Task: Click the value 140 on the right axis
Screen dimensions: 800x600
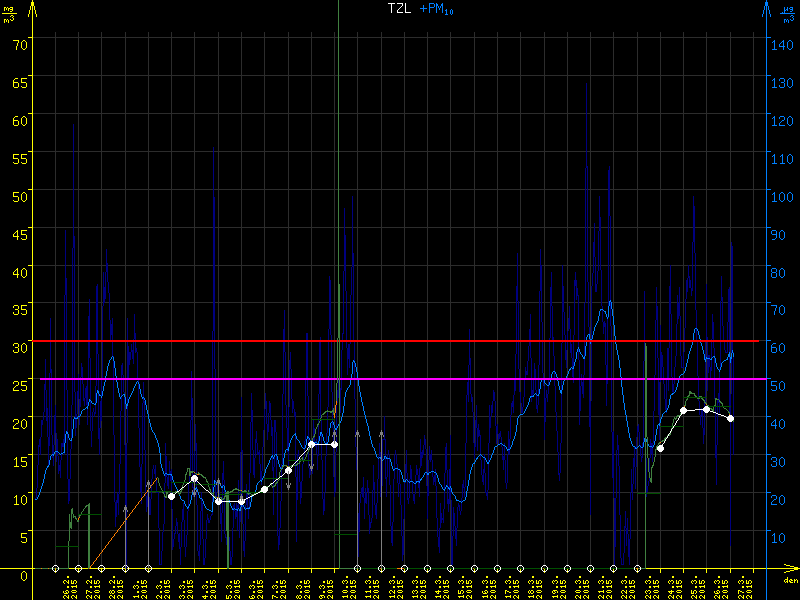Action: click(781, 43)
